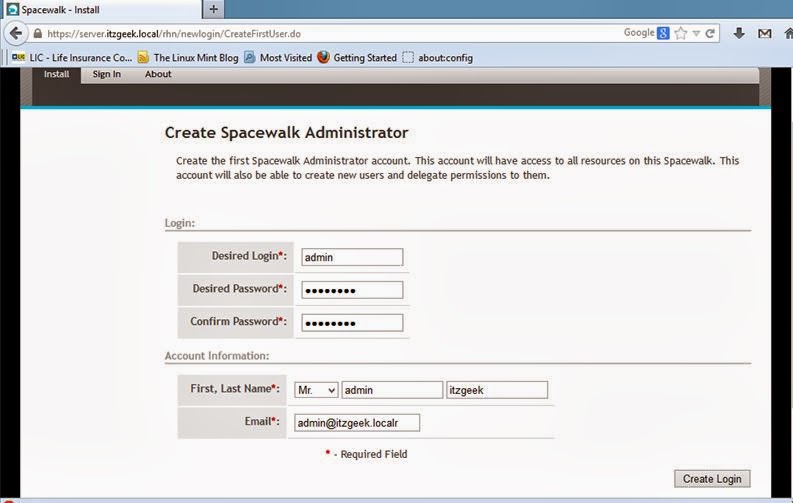Open the downloads arrow icon

[x=739, y=34]
